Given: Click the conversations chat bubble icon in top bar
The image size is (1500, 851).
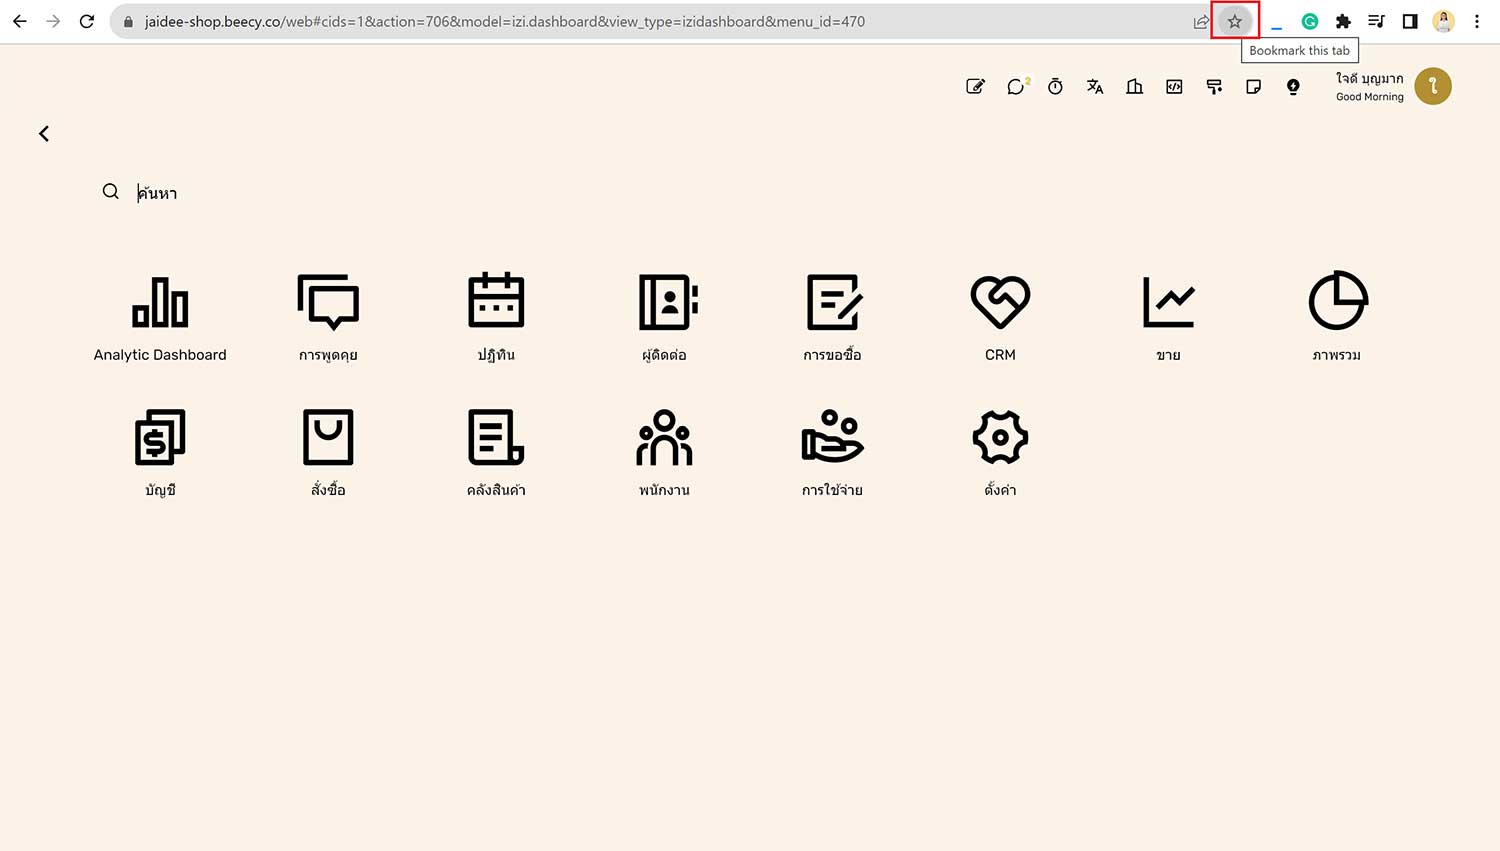Looking at the screenshot, I should [x=1016, y=87].
